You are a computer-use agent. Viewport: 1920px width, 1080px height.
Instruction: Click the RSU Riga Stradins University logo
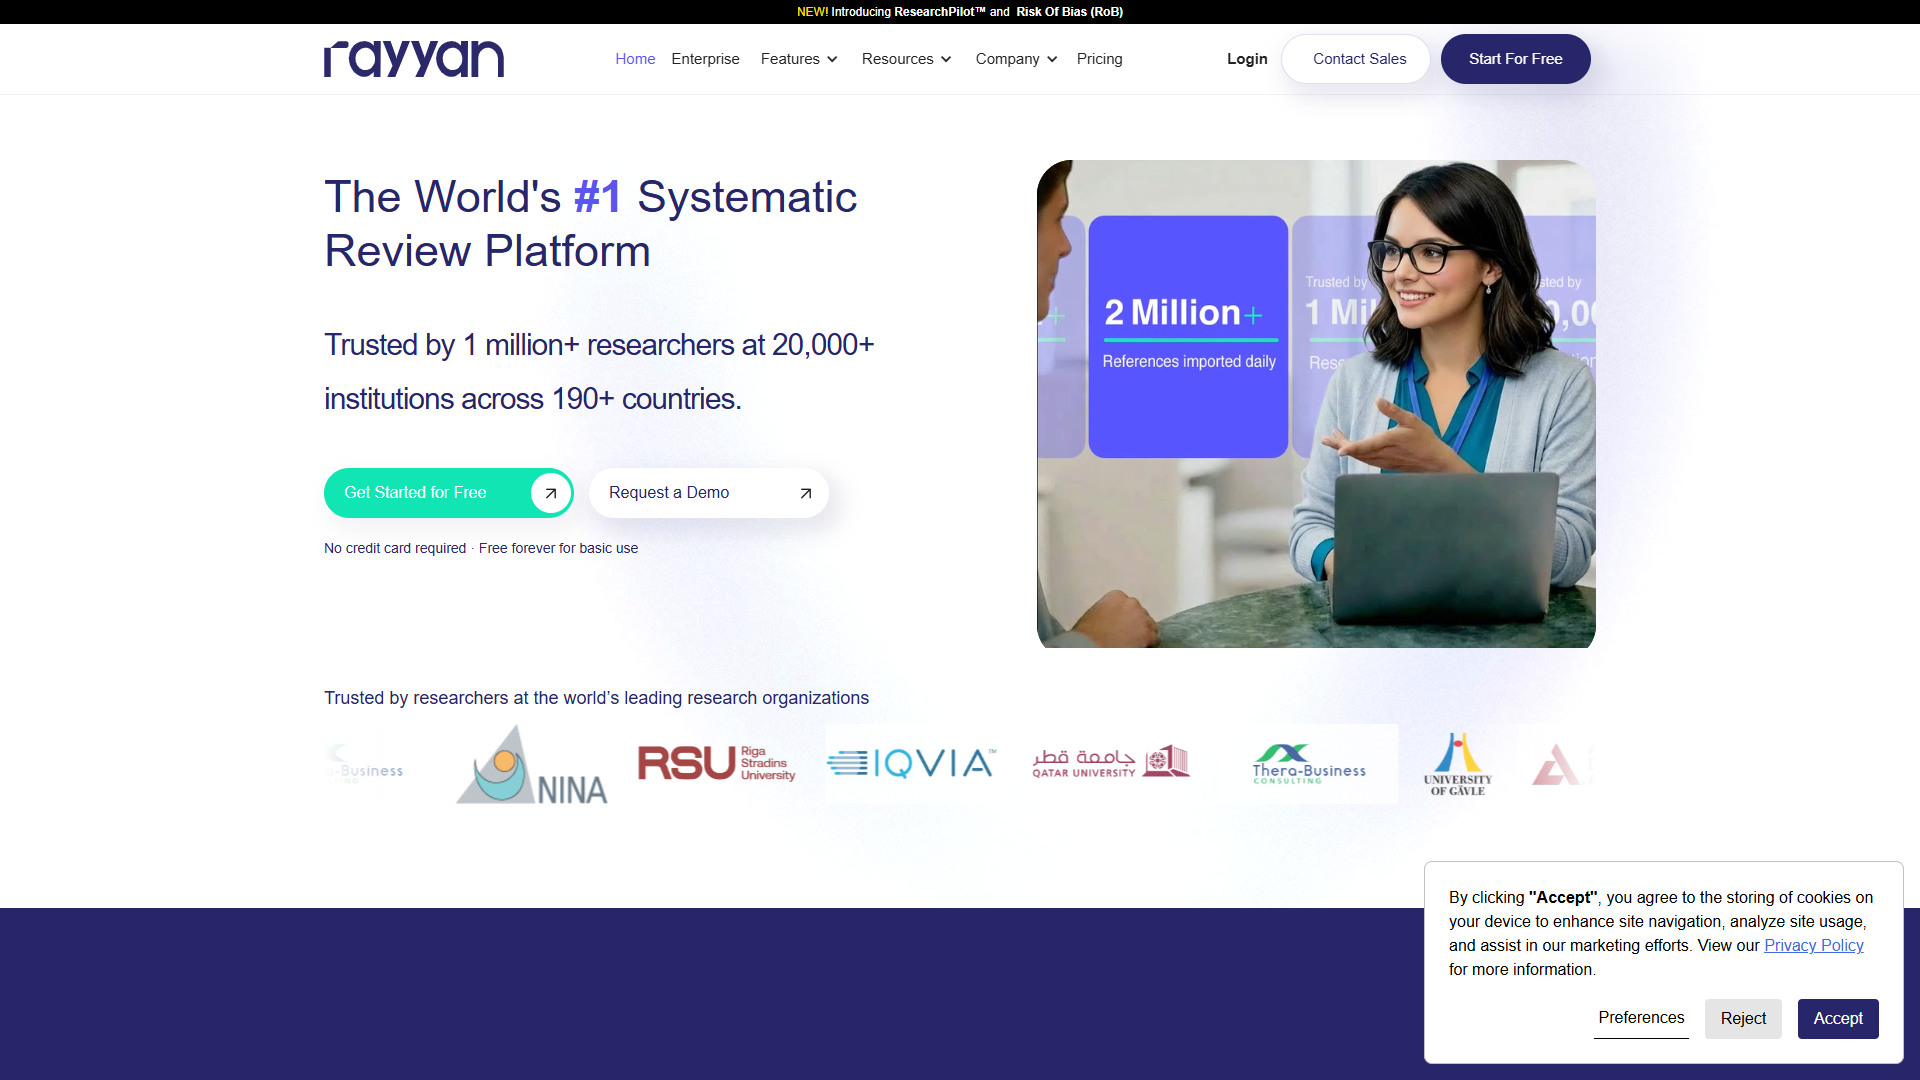[x=717, y=763]
